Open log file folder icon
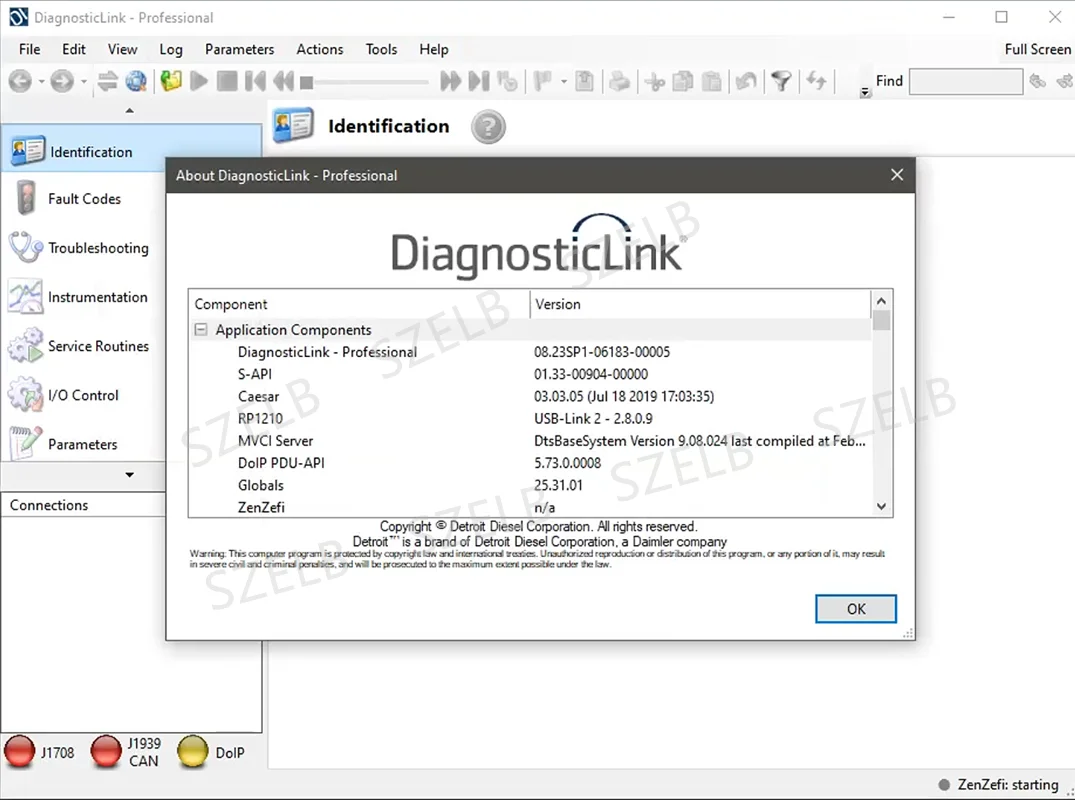1075x800 pixels. 171,82
